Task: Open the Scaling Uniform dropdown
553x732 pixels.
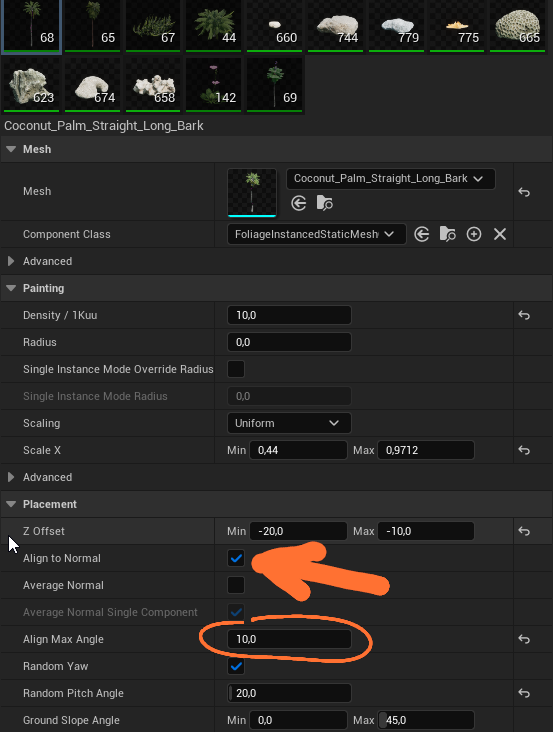Action: [289, 423]
